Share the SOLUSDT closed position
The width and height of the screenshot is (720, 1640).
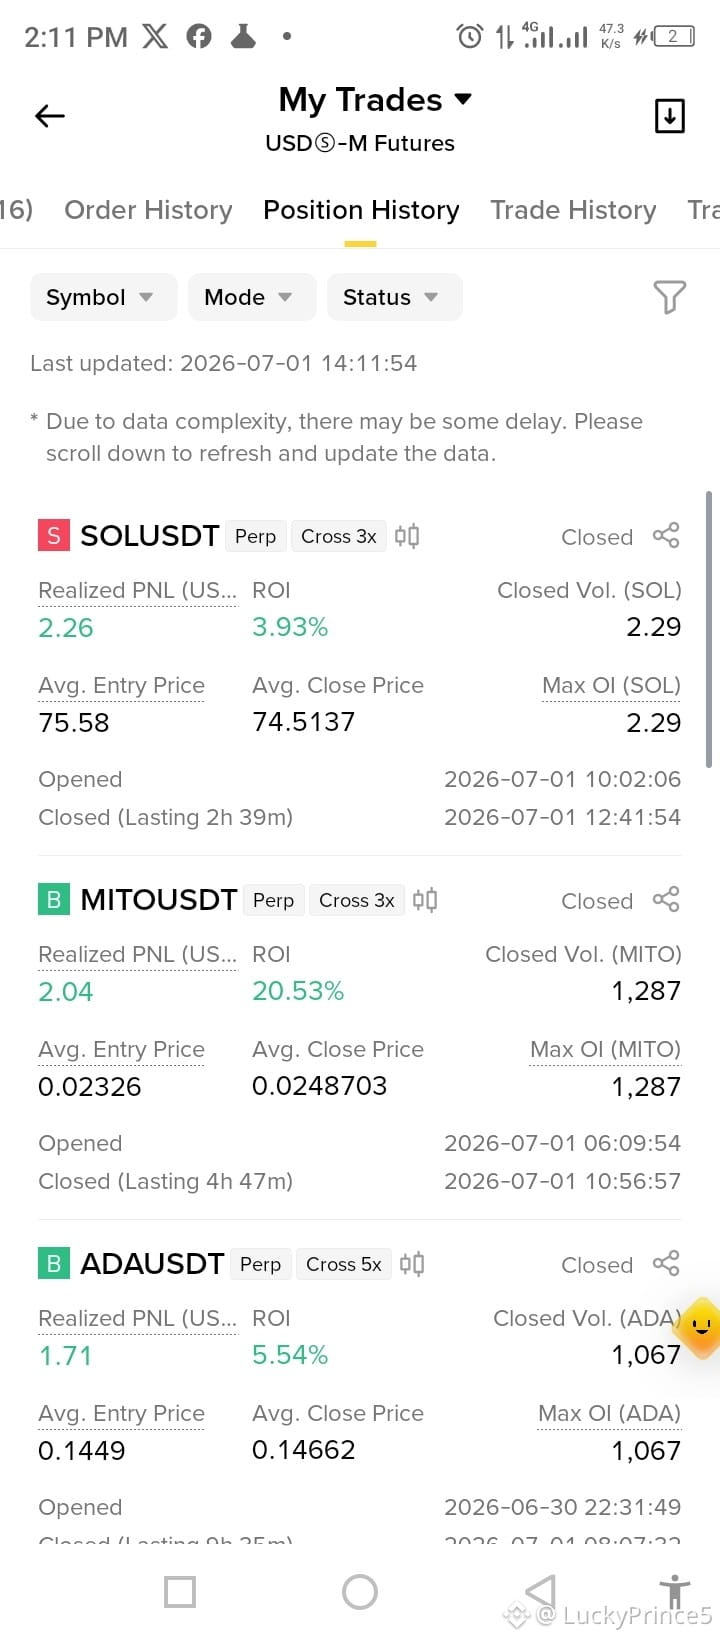pyautogui.click(x=666, y=536)
